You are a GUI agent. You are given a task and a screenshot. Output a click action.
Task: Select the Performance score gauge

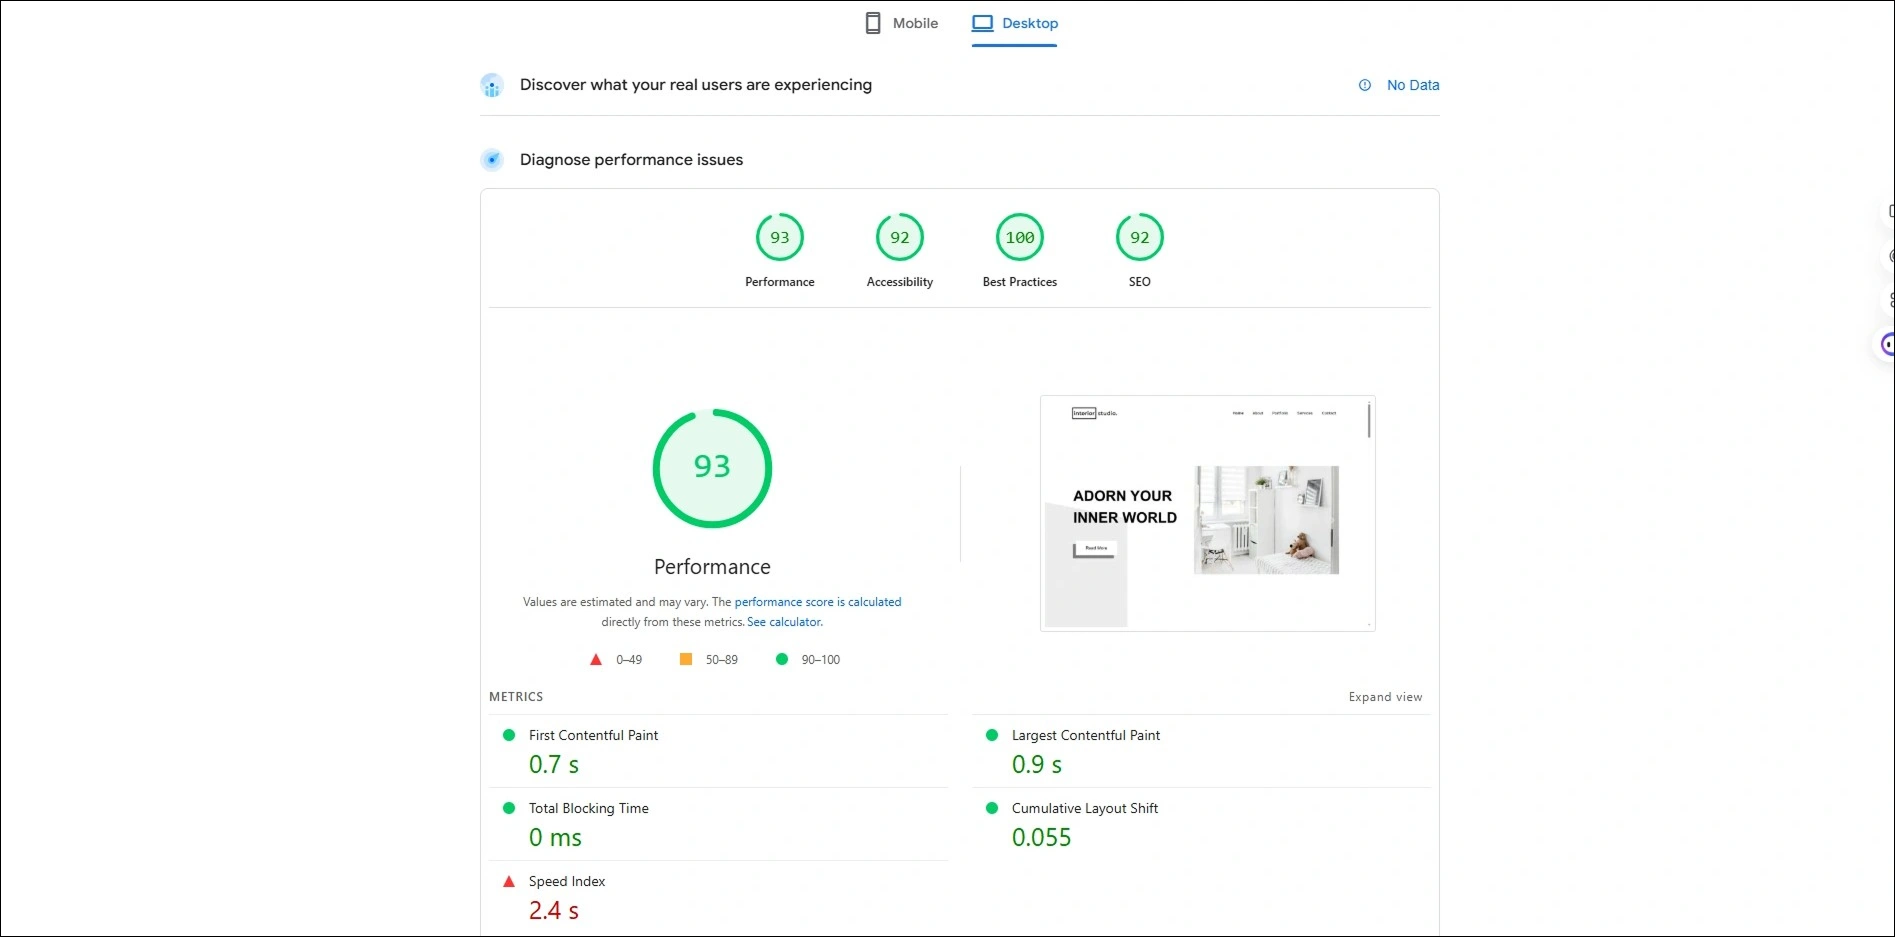pyautogui.click(x=779, y=237)
